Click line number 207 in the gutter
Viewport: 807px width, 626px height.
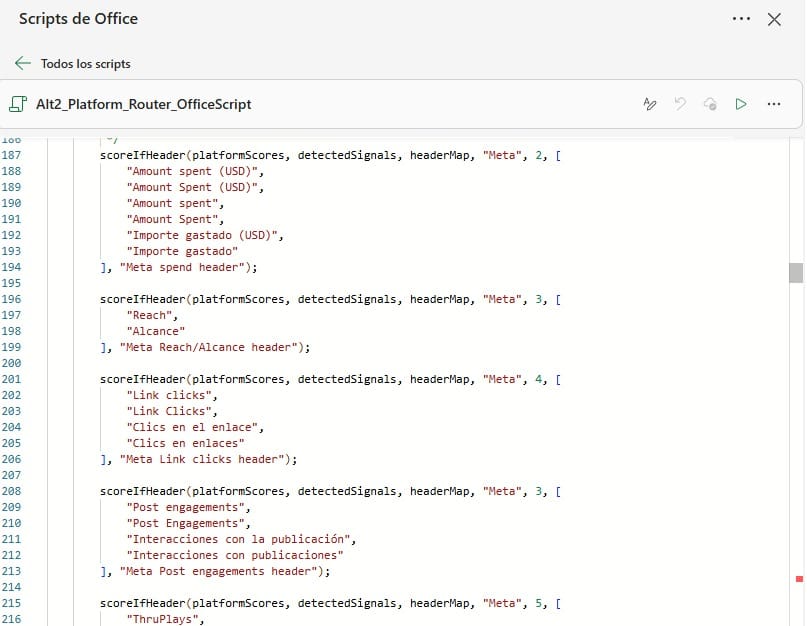11,475
